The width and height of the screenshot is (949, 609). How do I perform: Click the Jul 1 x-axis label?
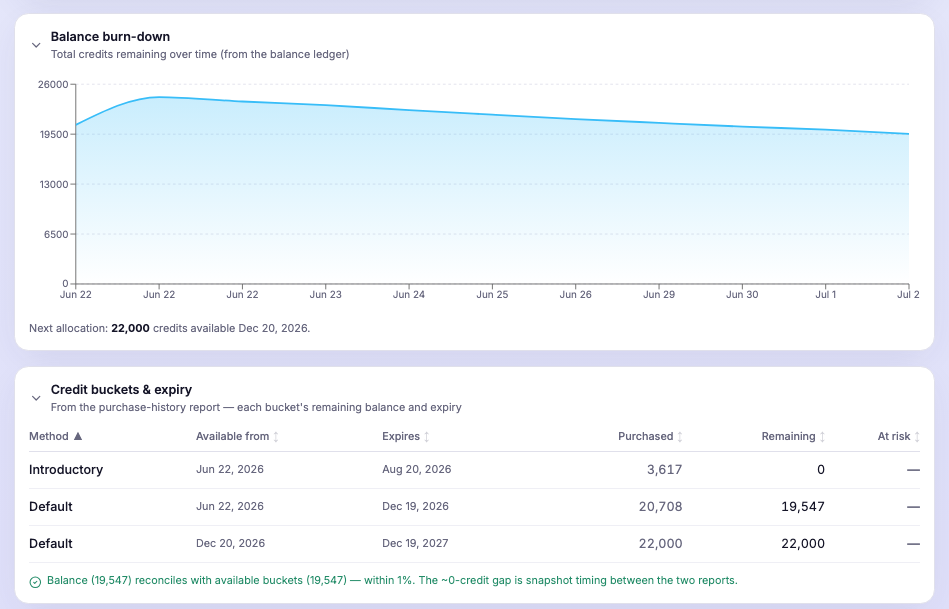click(826, 294)
